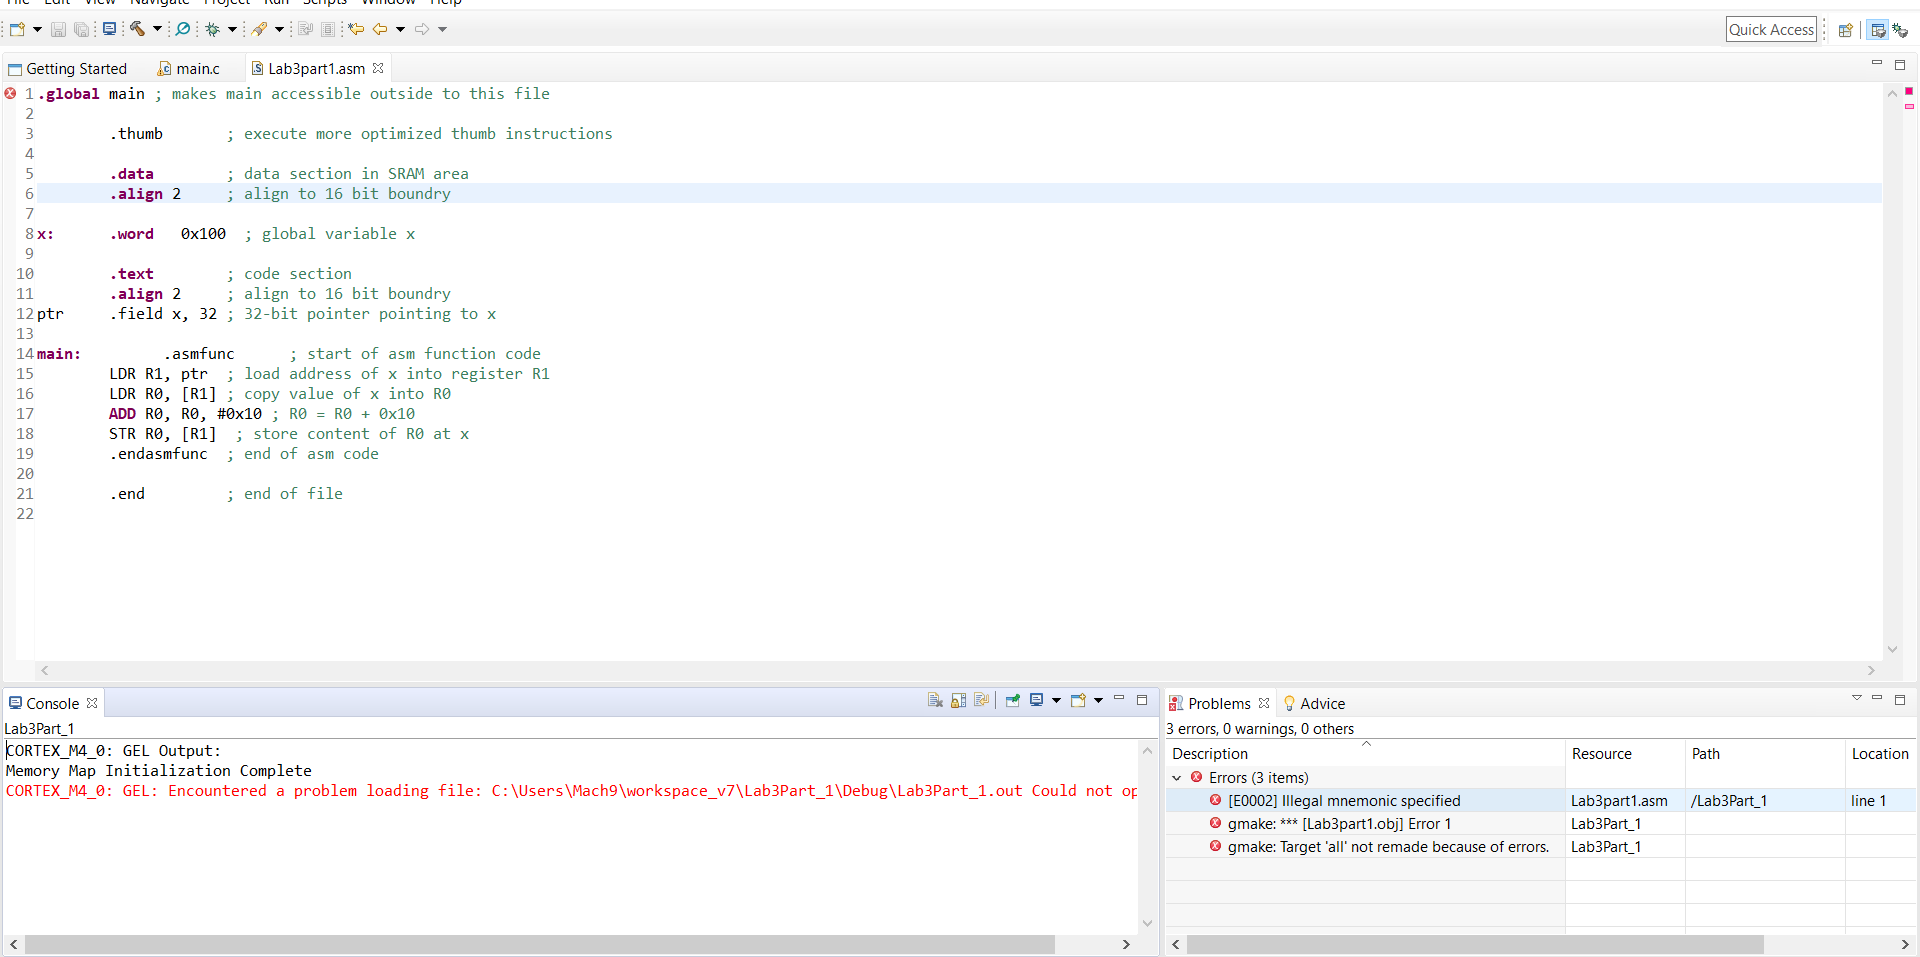This screenshot has height=957, width=1920.
Task: Open the Search dialog with the magnifier icon
Action: click(x=185, y=29)
